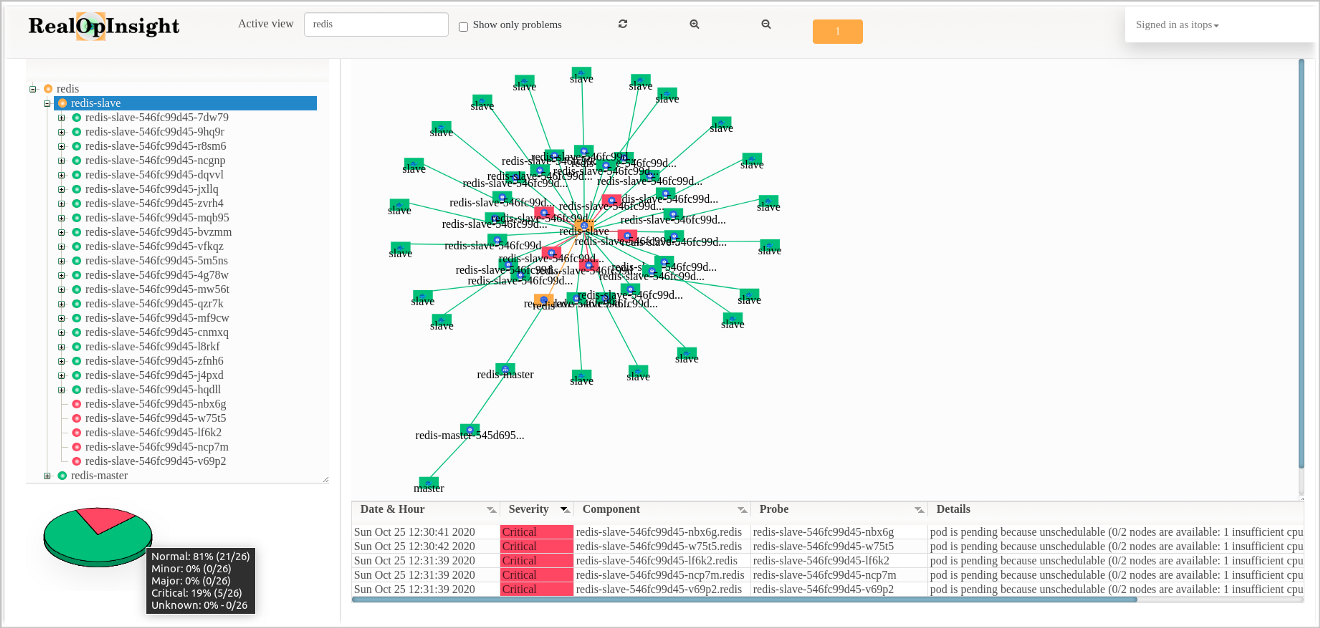The height and width of the screenshot is (628, 1320).
Task: Expand redis-slave-546fc99d45-5m5ns tree node
Action: point(61,261)
